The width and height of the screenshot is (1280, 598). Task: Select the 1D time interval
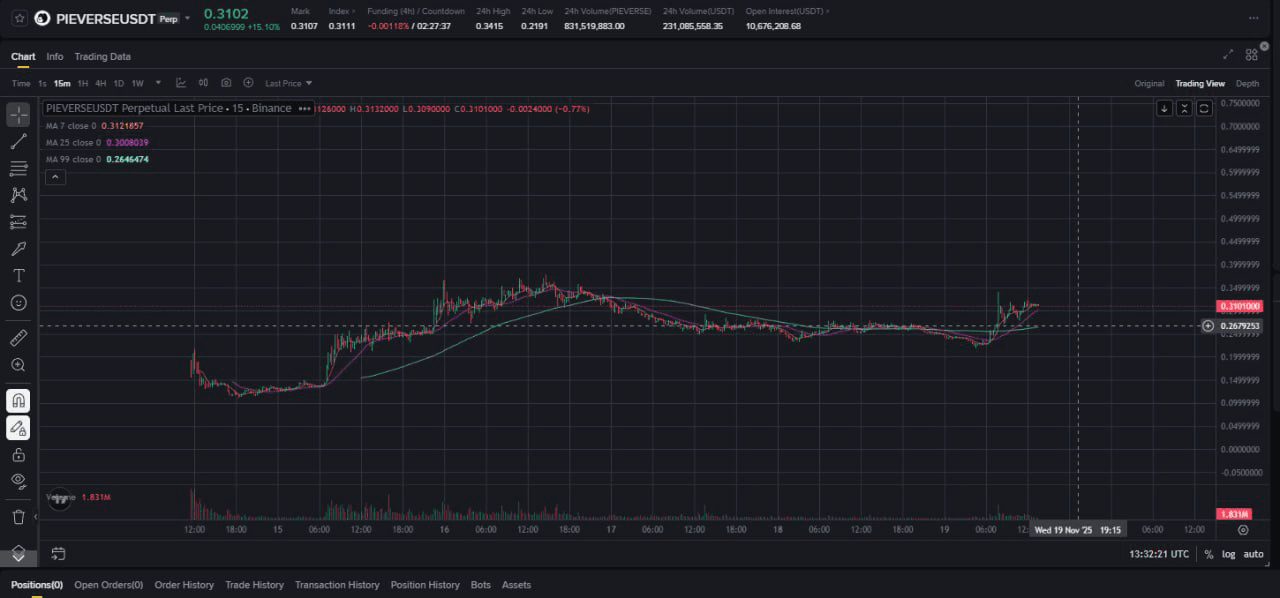pos(119,84)
